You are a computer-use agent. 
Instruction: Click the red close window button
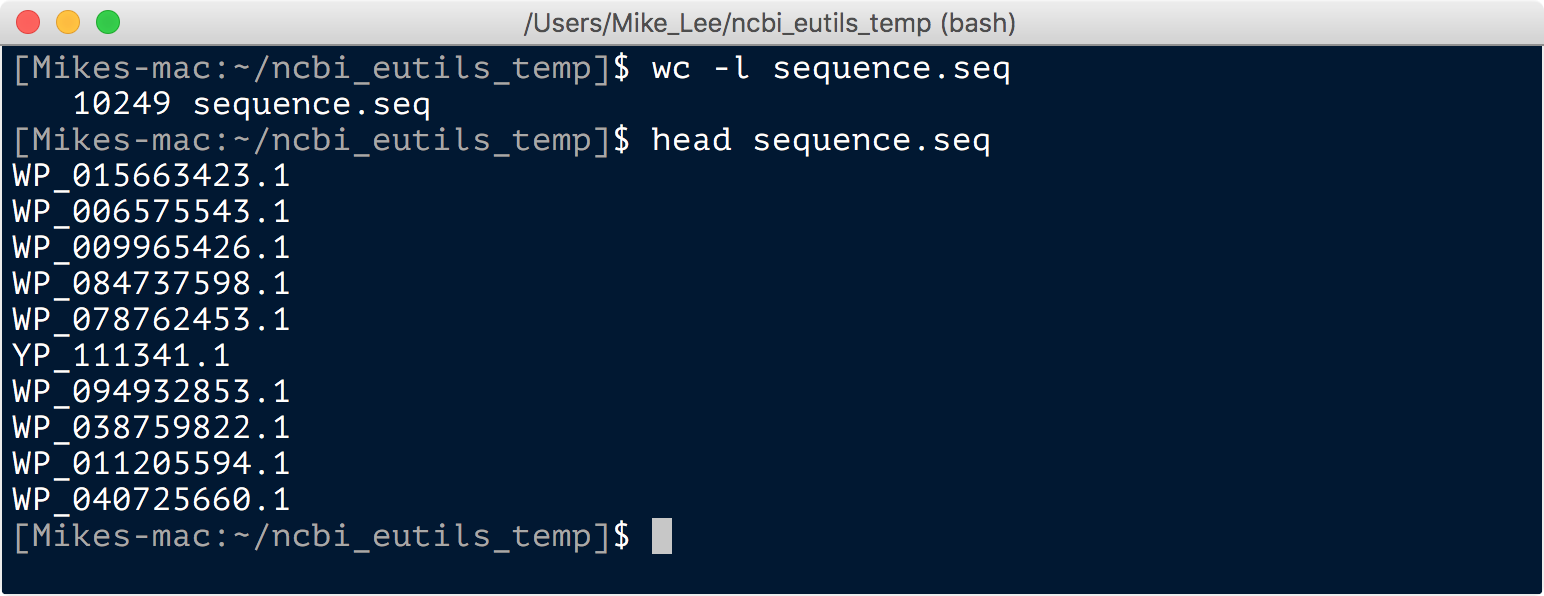(28, 21)
